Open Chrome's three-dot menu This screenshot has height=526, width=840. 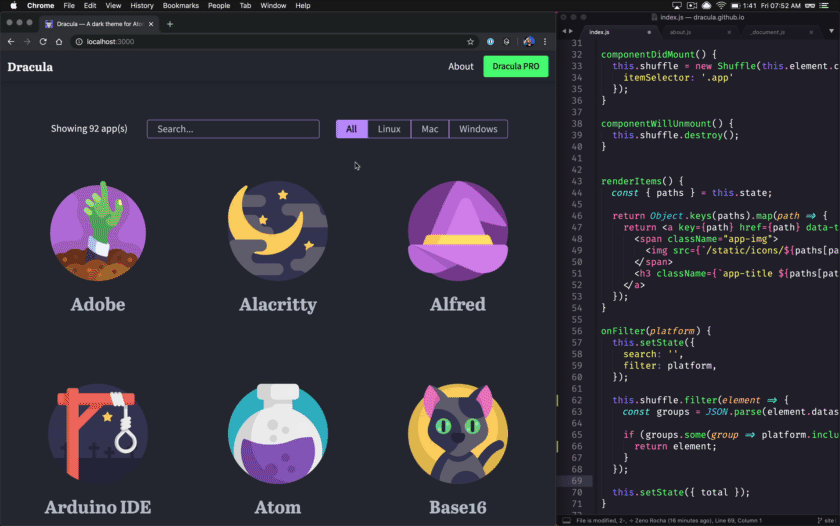[544, 42]
